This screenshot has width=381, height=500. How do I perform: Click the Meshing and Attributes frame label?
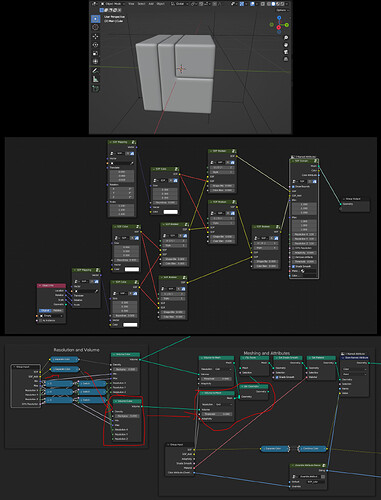coord(266,353)
